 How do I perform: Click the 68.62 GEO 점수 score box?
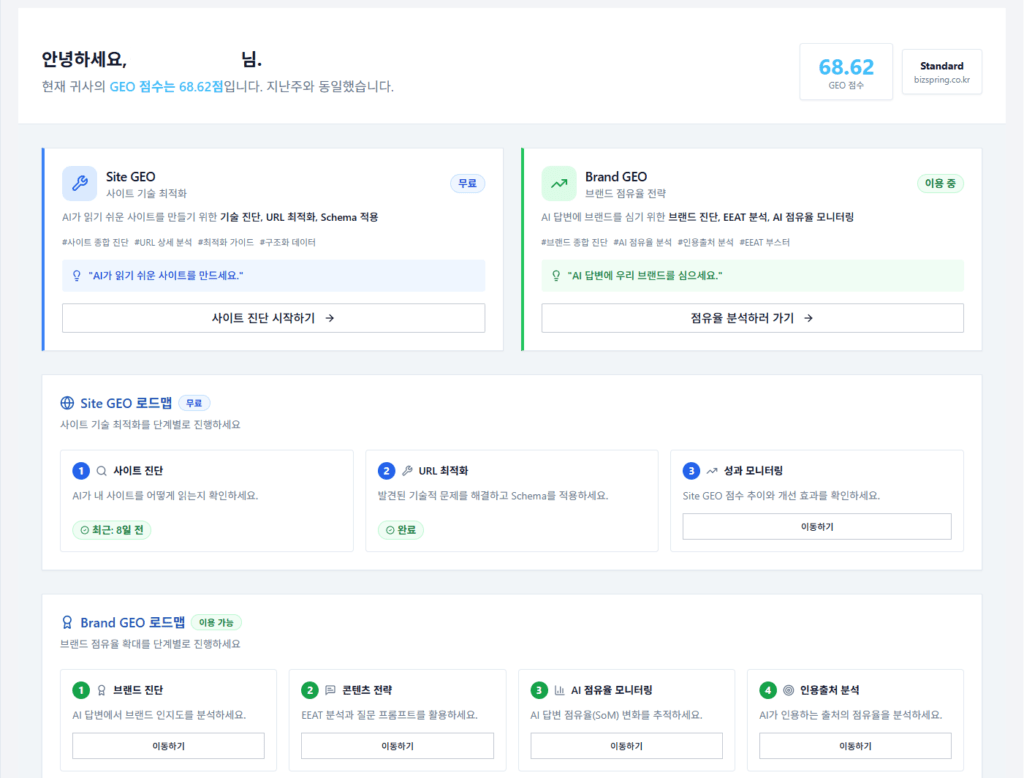pyautogui.click(x=845, y=71)
